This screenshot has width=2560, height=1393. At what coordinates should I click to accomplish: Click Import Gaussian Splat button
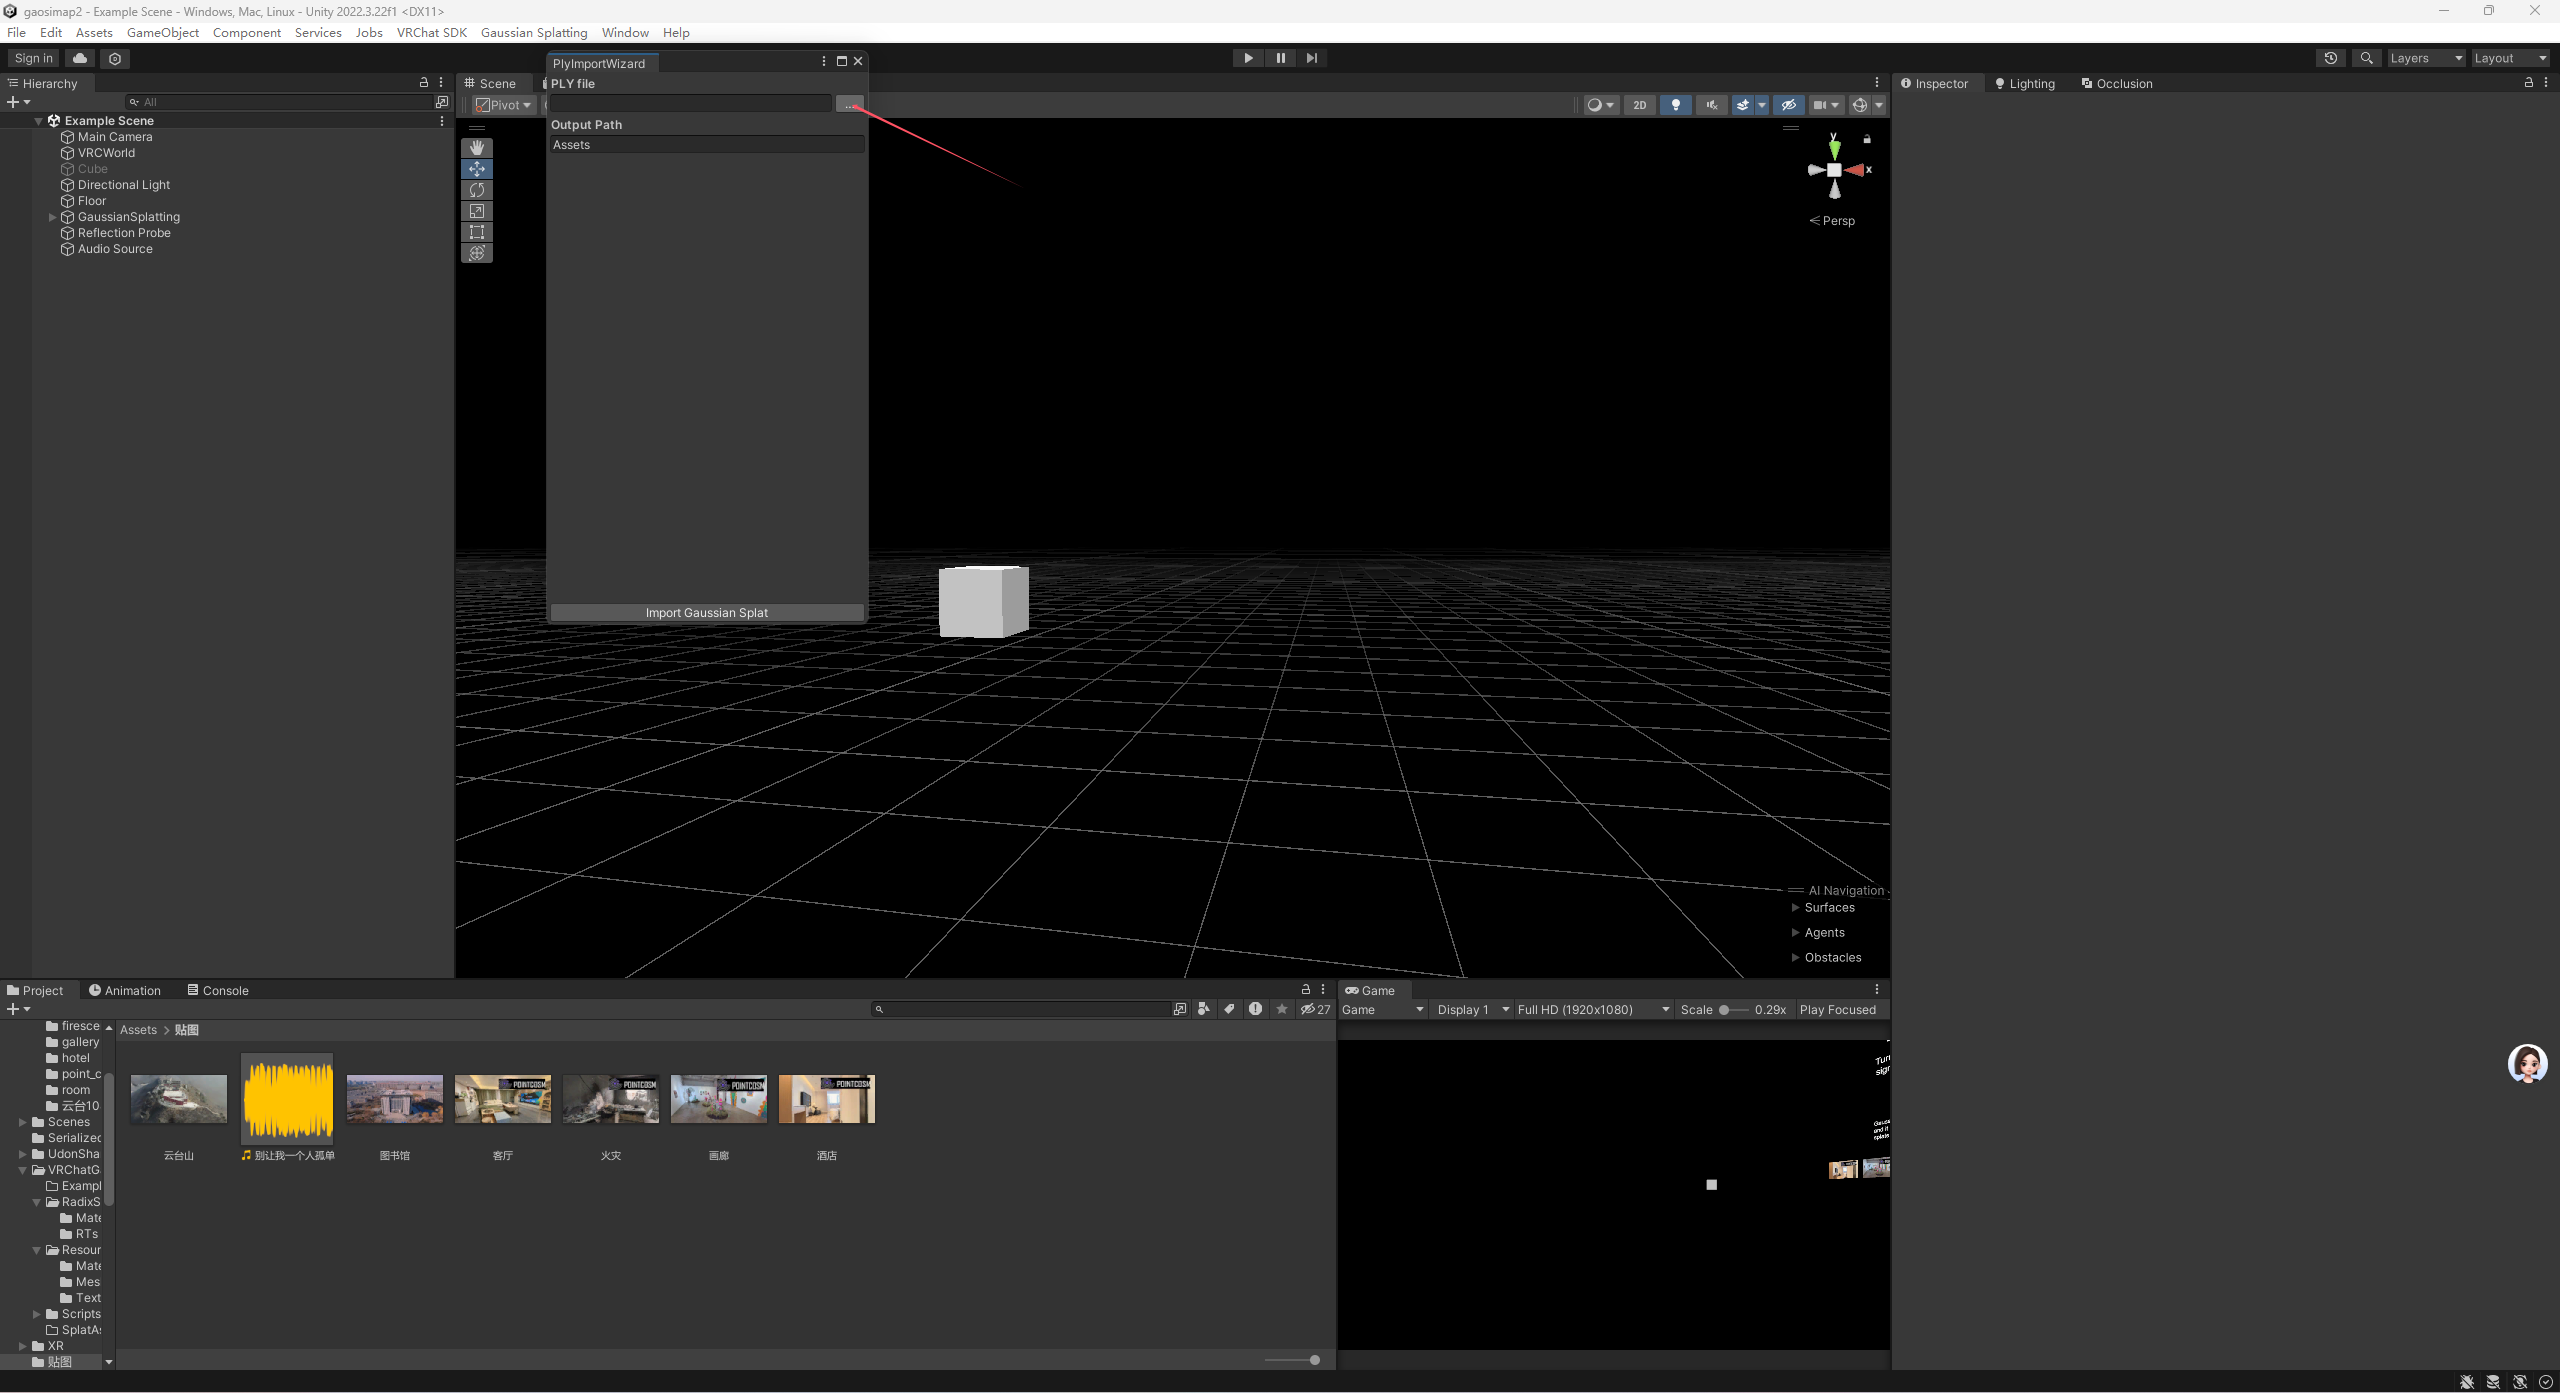[707, 613]
